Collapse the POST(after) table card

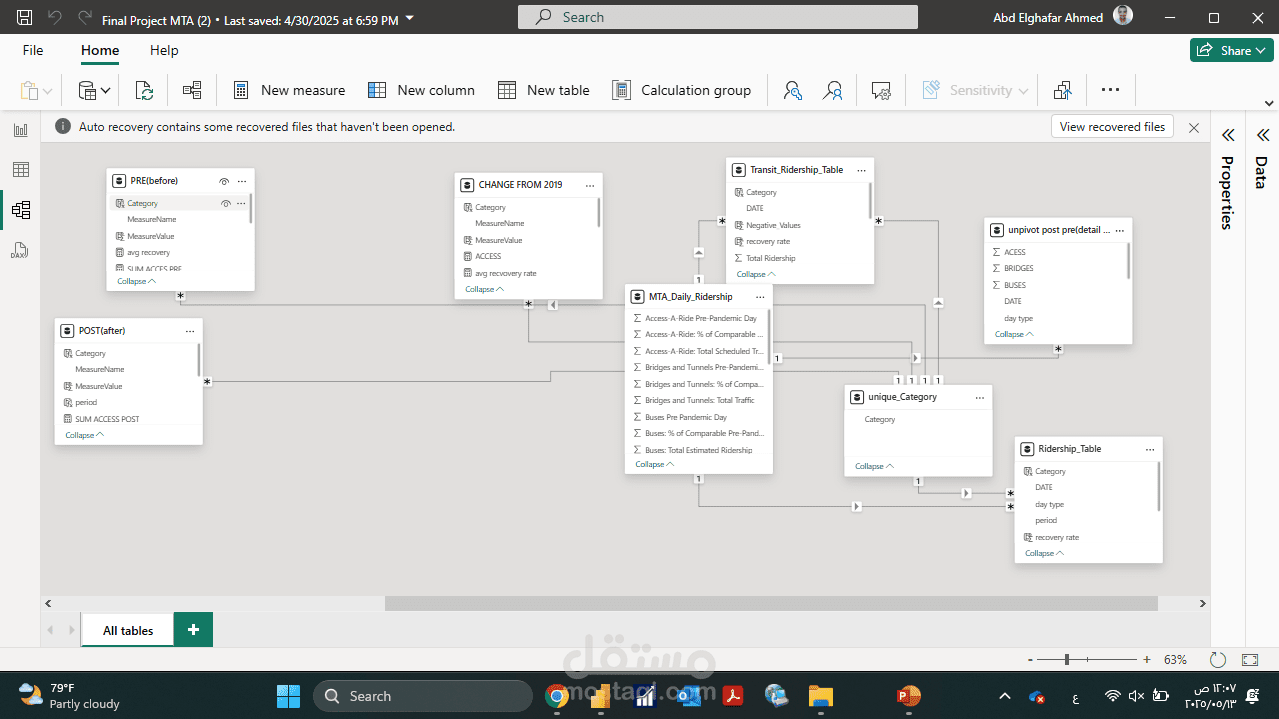coord(84,435)
